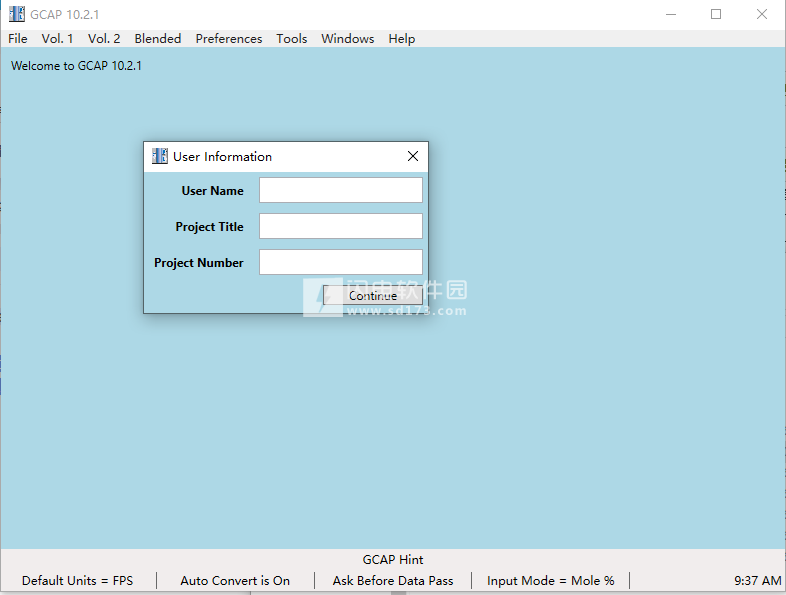Click Default Units = FPS status entry
The width and height of the screenshot is (786, 595).
coord(77,580)
